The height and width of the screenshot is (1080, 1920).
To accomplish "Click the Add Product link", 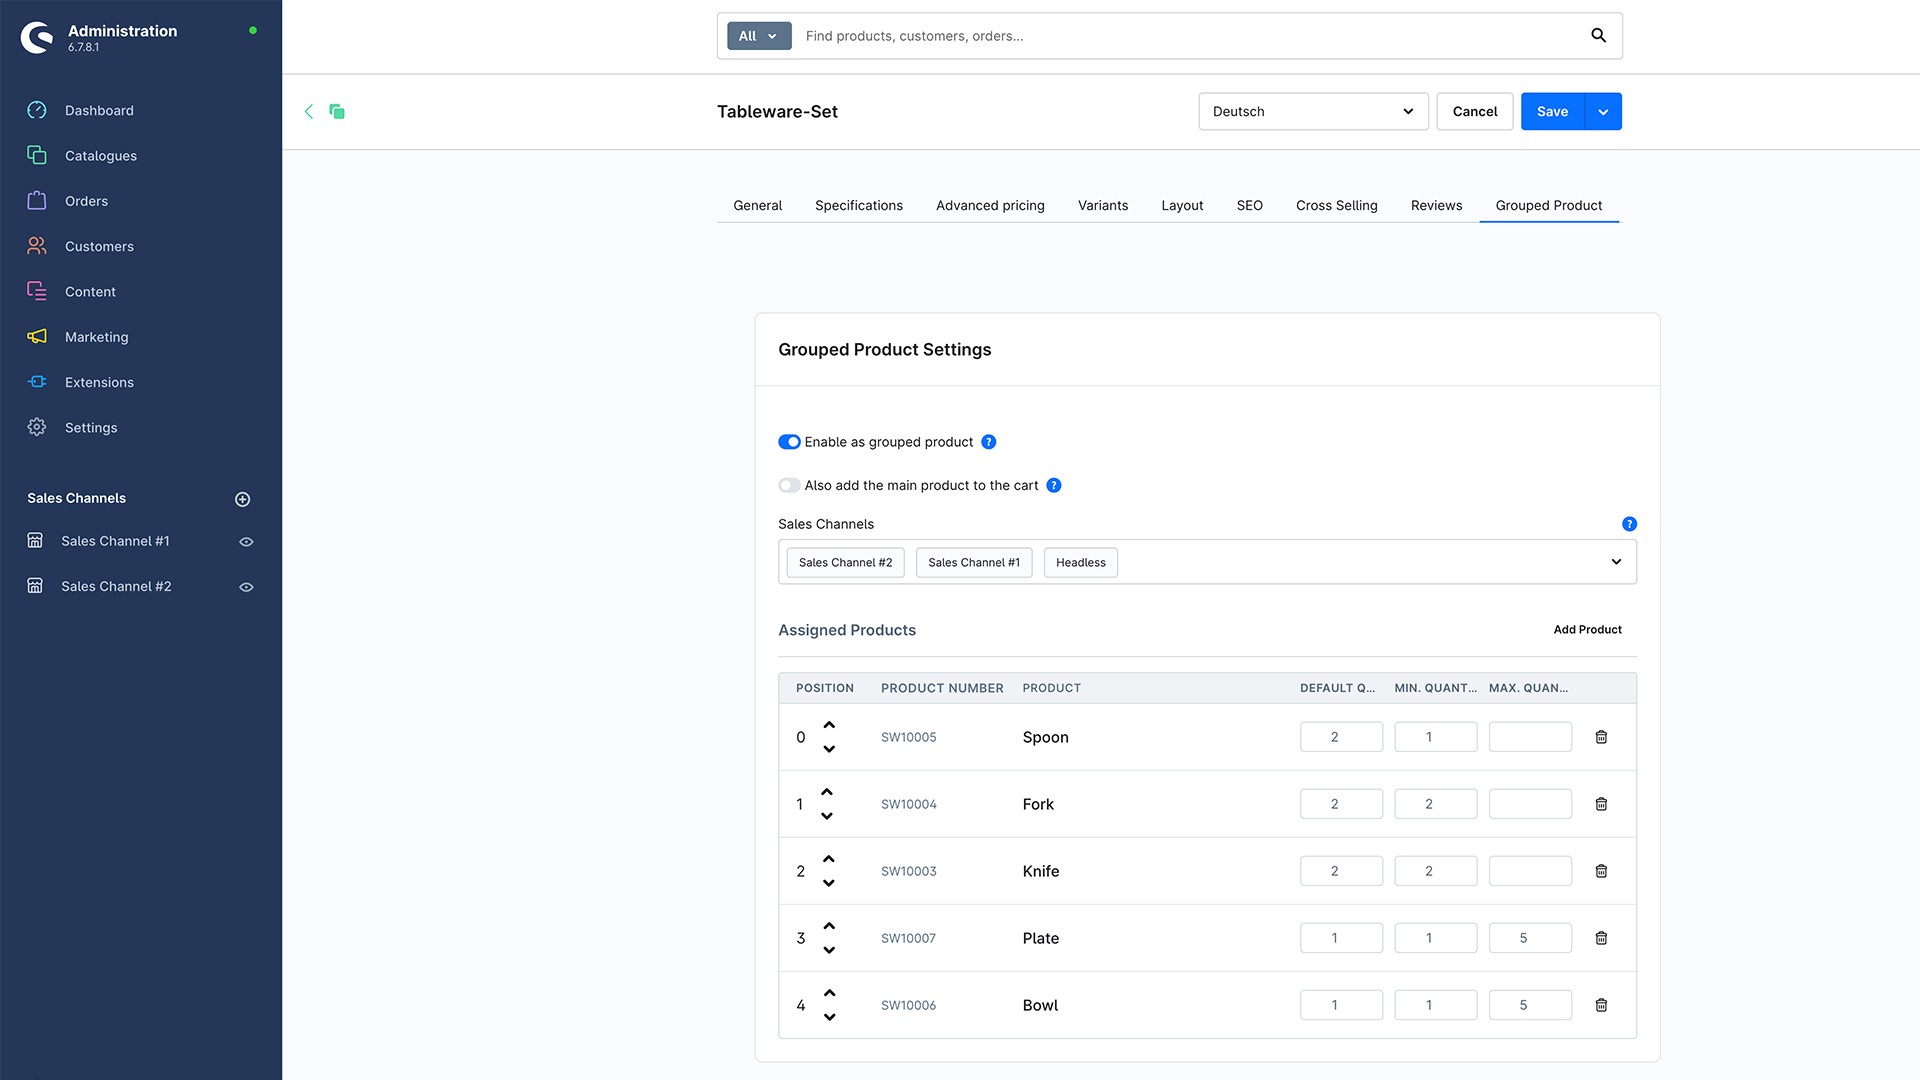I will [x=1587, y=629].
